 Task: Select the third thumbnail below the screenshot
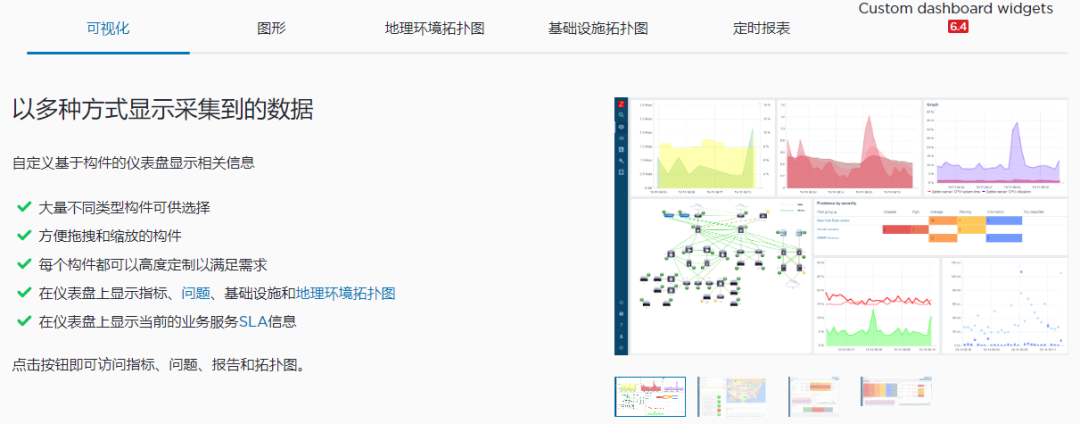coord(813,396)
